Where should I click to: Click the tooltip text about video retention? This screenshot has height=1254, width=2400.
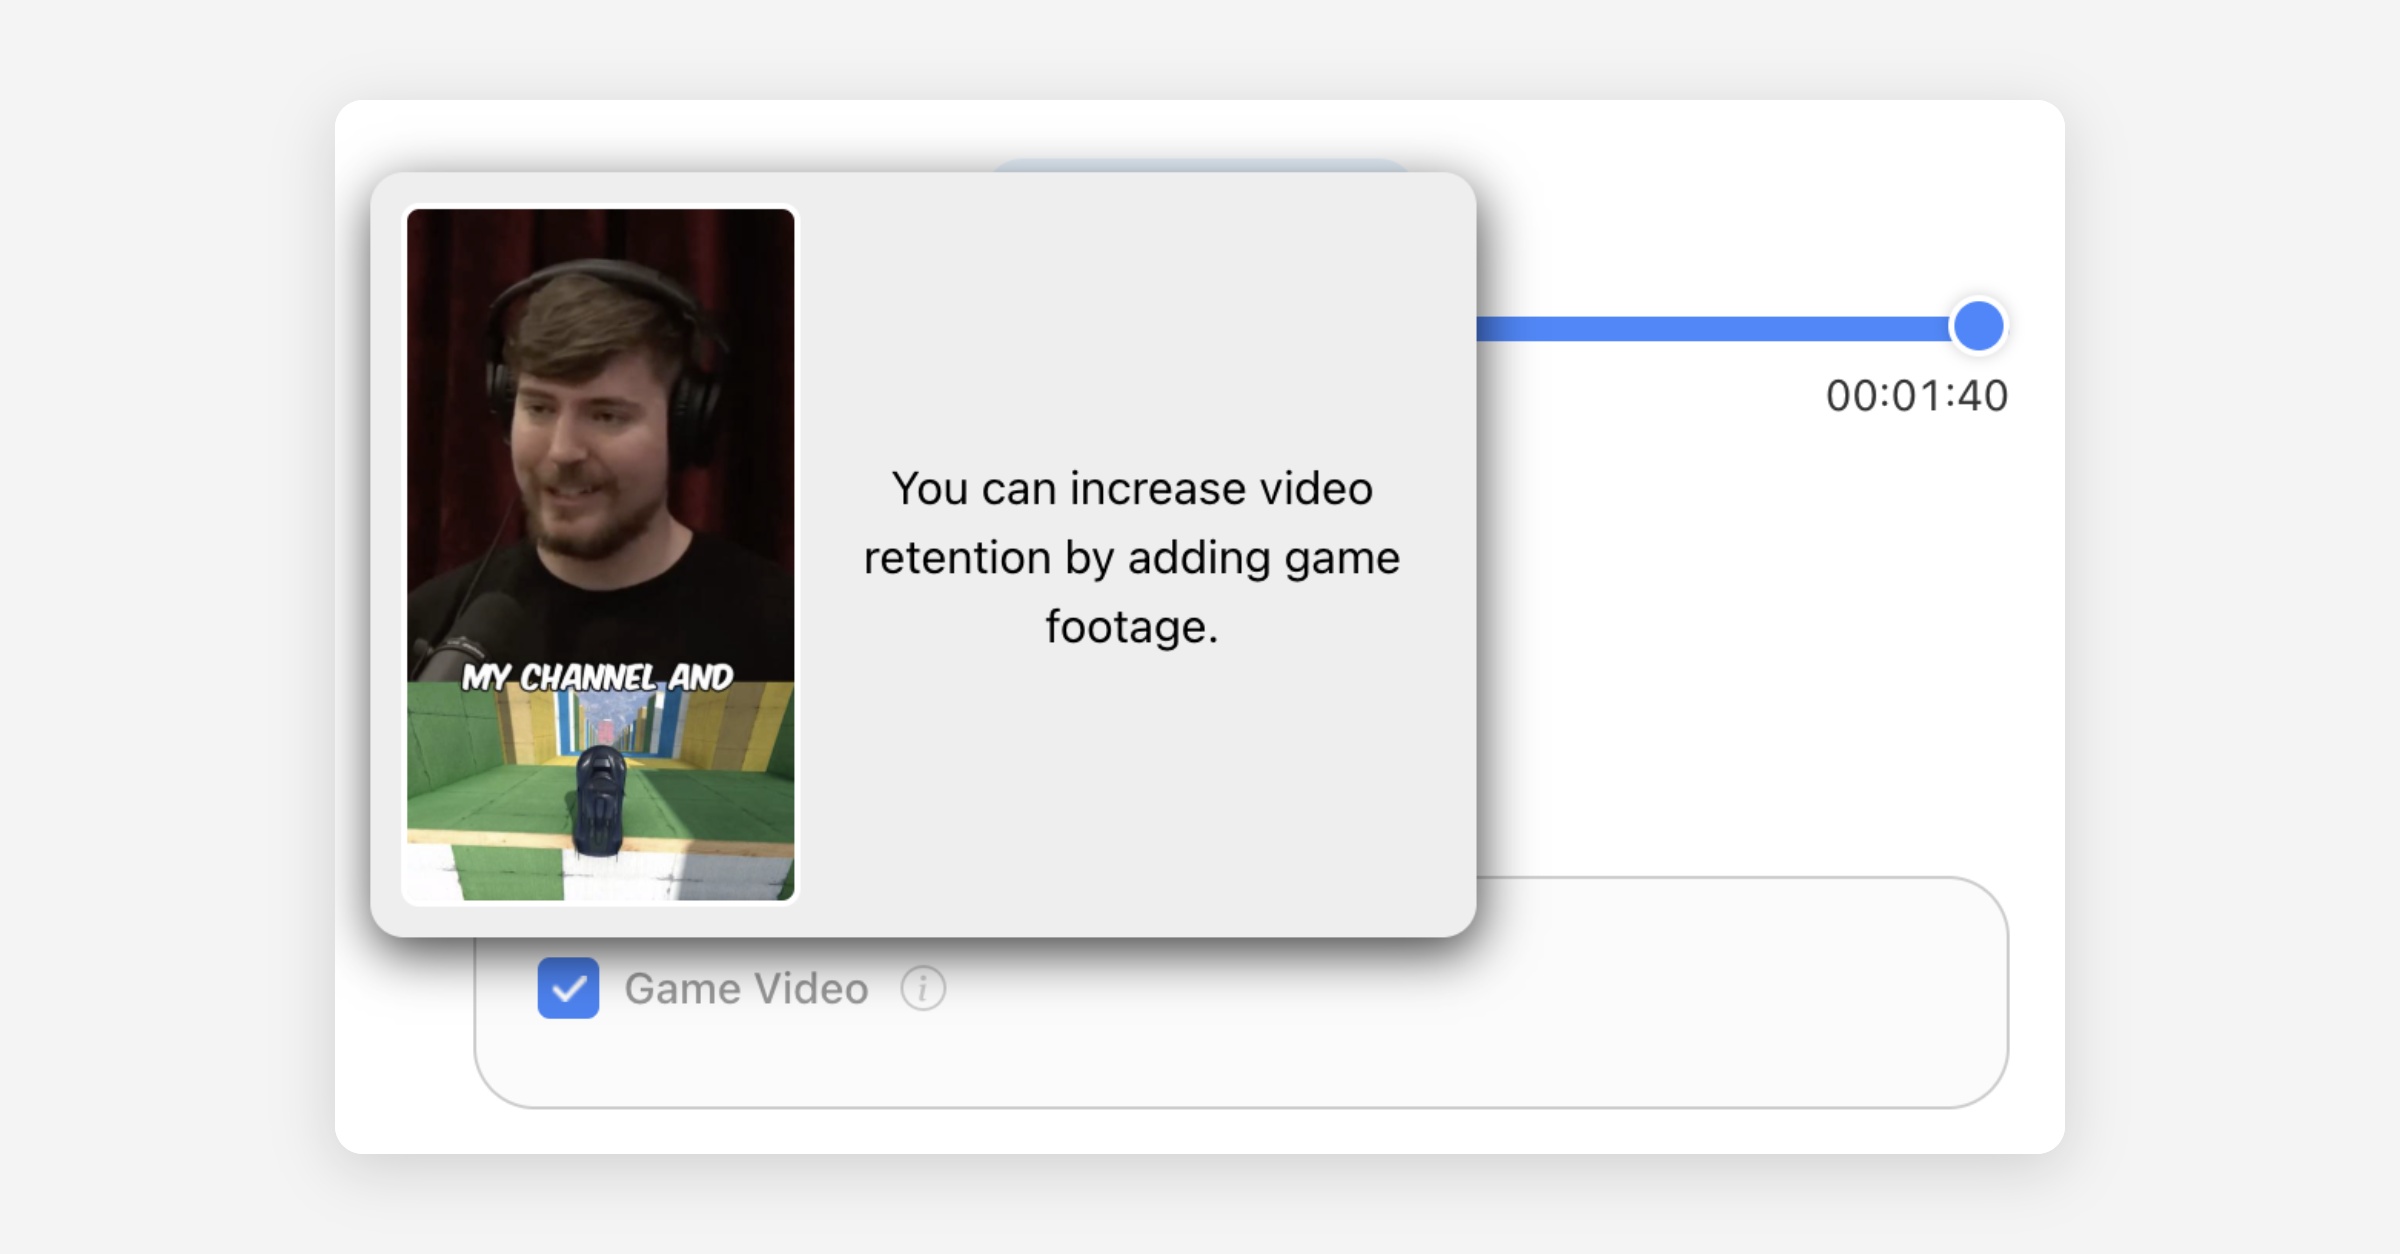[1131, 556]
